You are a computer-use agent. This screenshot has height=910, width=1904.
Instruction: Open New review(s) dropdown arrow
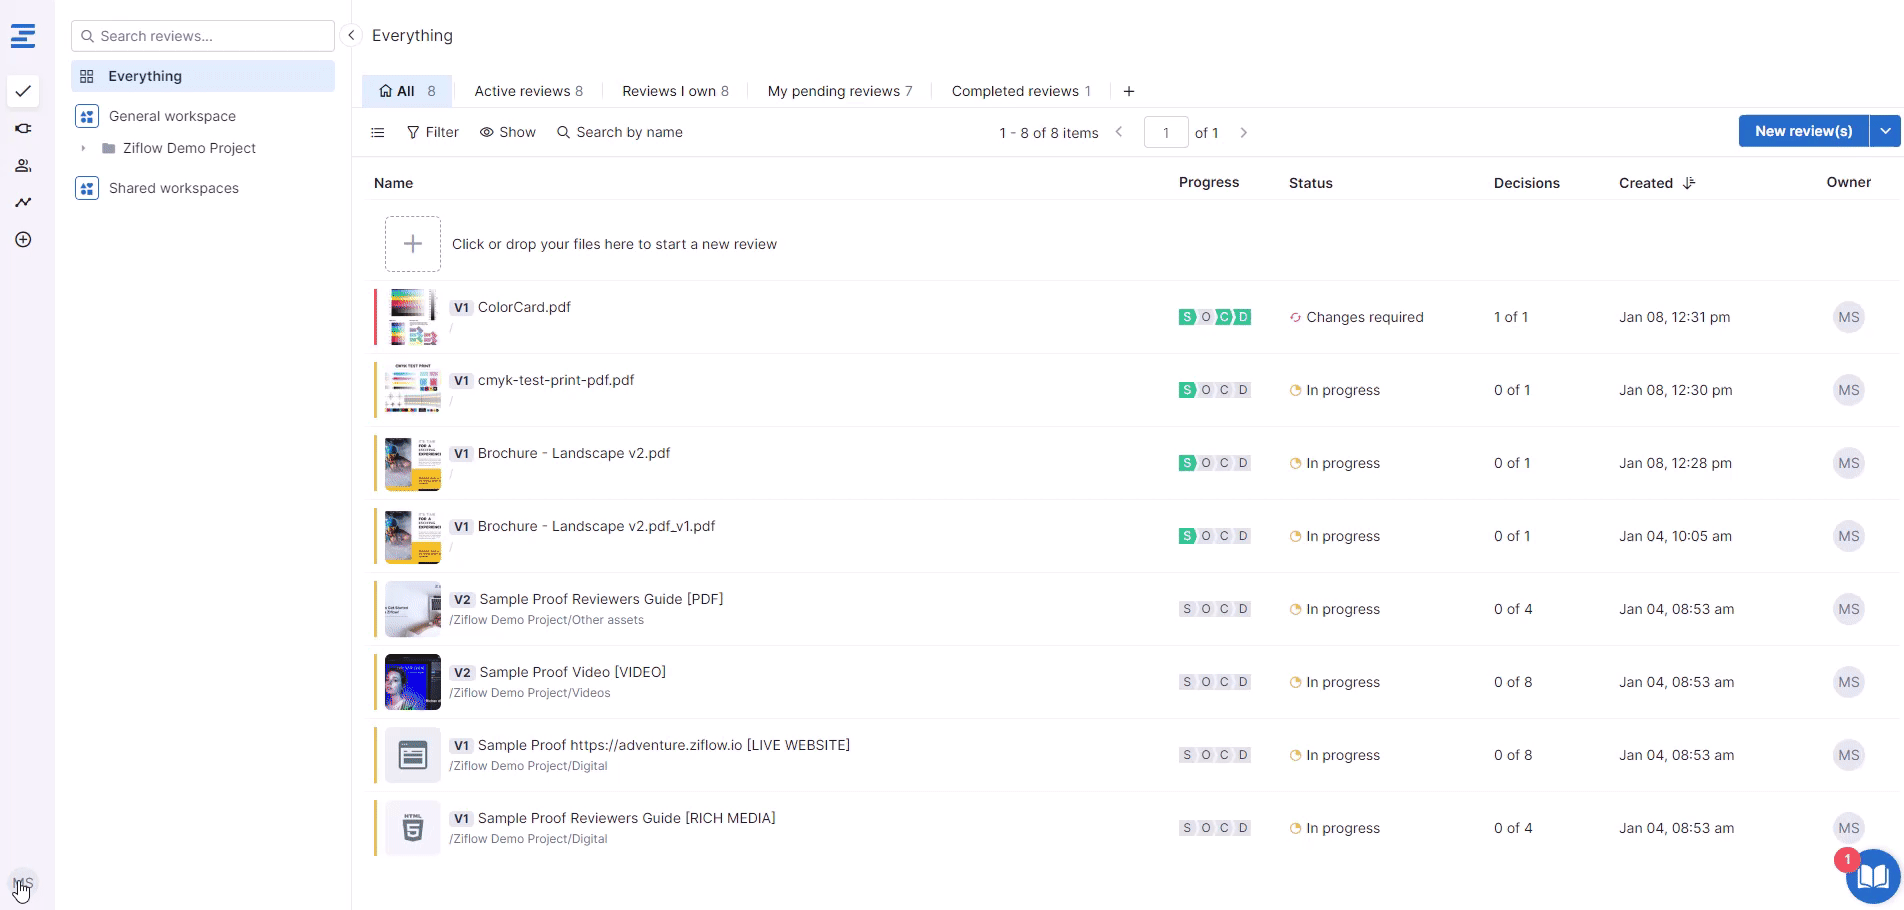coord(1885,131)
